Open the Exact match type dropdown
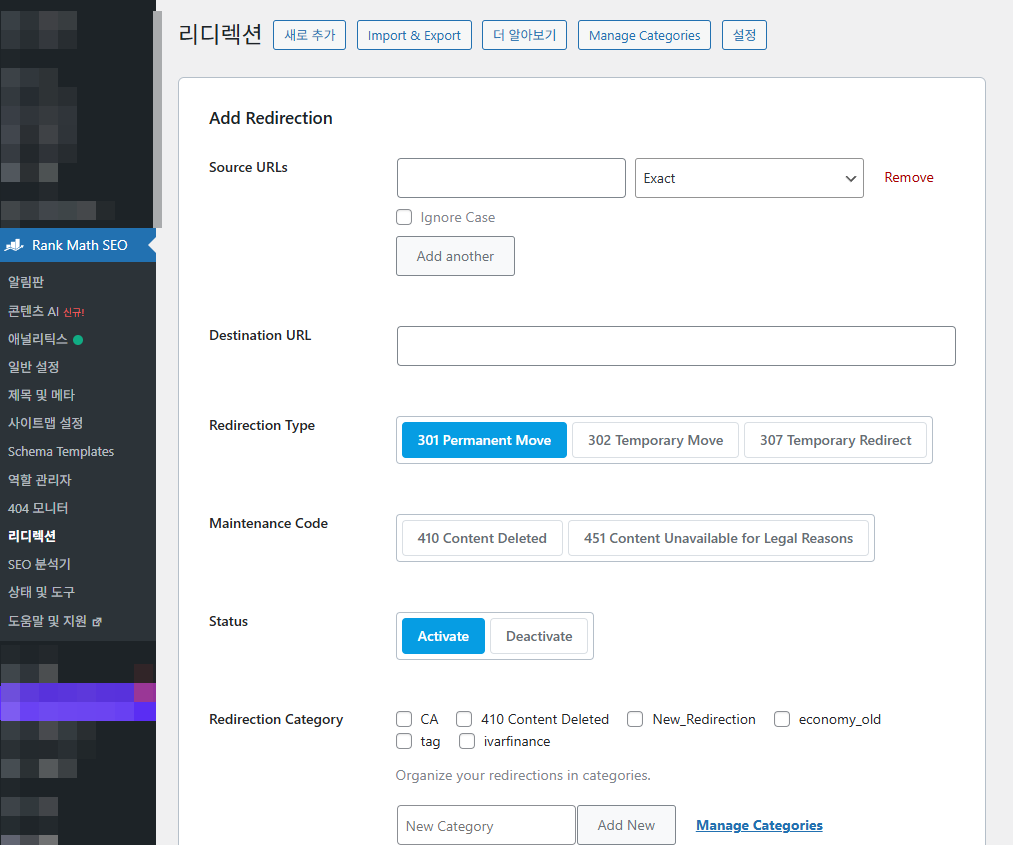 pos(749,178)
